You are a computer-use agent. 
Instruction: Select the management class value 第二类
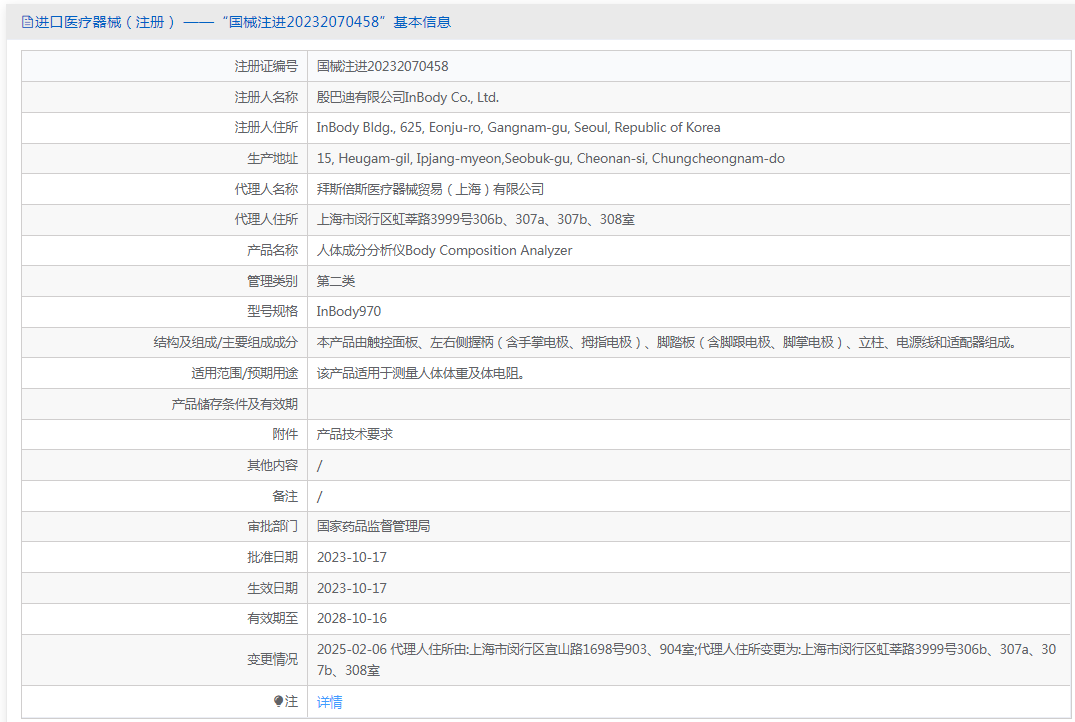(x=336, y=281)
